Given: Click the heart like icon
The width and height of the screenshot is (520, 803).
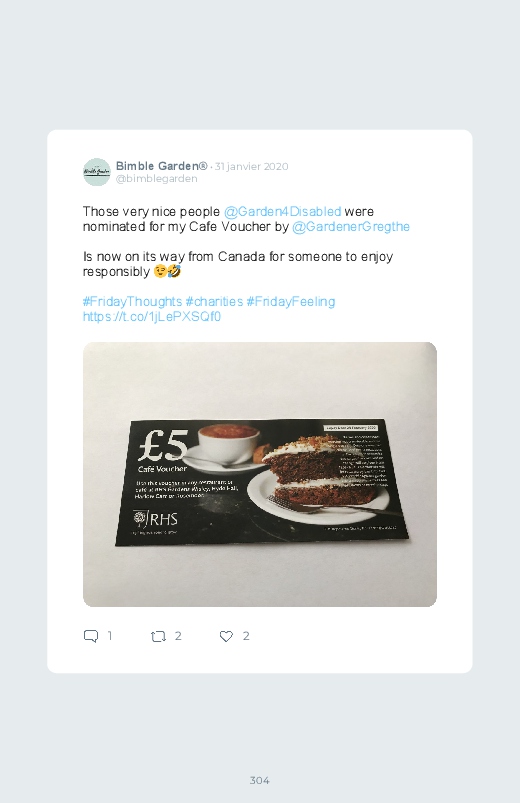Looking at the screenshot, I should [x=226, y=636].
